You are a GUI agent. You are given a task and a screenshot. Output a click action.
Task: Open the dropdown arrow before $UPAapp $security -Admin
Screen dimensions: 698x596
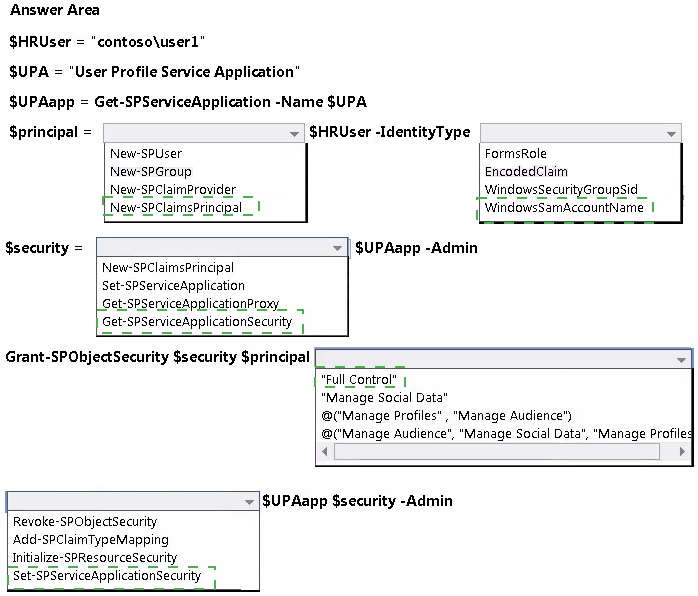coord(249,503)
